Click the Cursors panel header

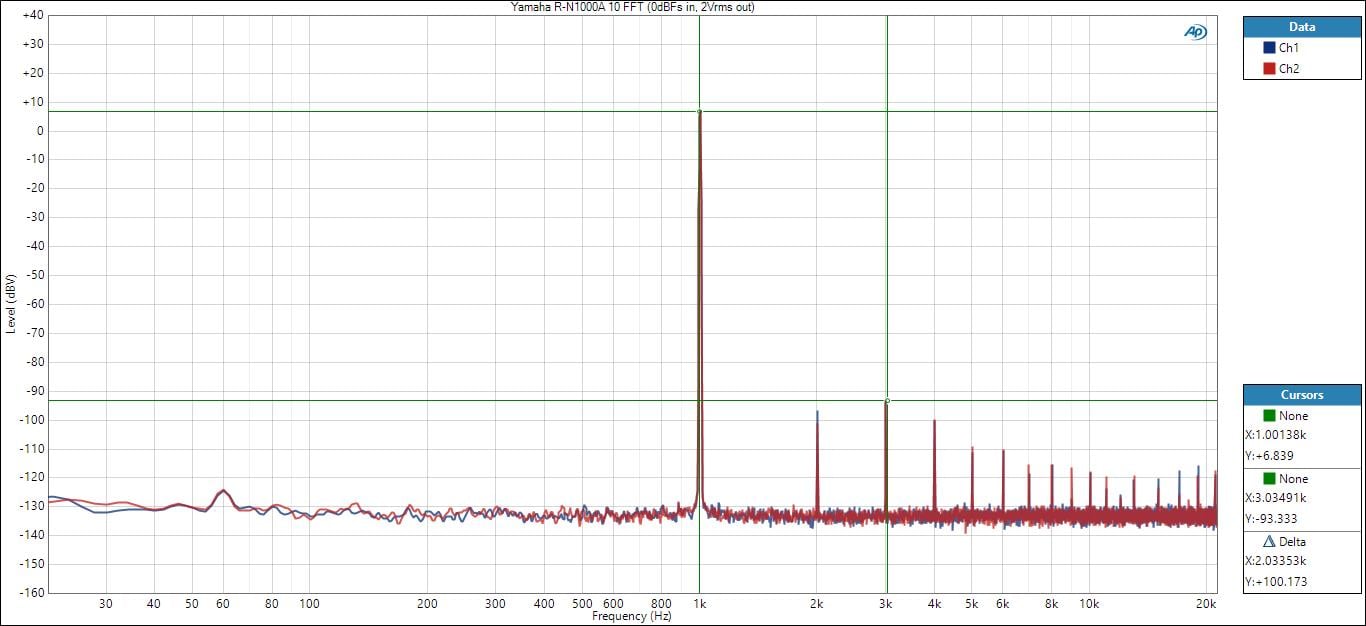(x=1302, y=395)
